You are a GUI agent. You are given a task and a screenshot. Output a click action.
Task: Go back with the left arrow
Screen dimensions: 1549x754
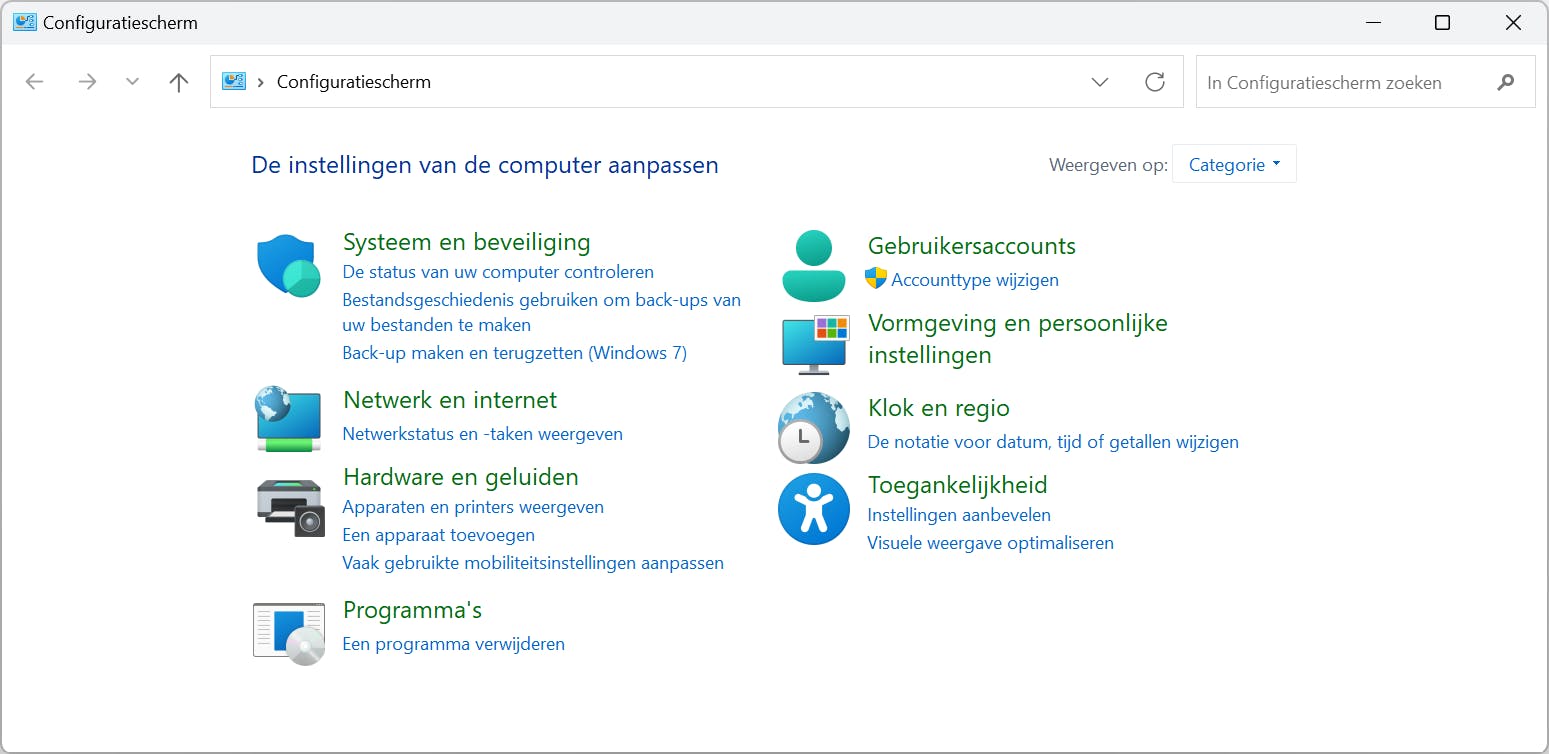pos(35,82)
